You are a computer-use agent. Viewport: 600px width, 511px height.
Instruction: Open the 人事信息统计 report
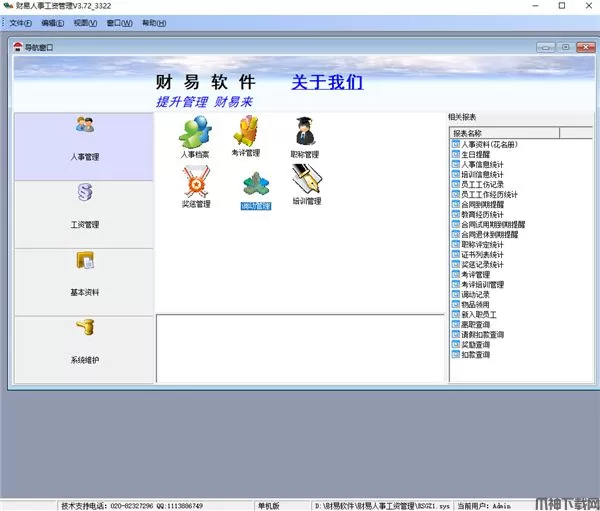[x=478, y=164]
